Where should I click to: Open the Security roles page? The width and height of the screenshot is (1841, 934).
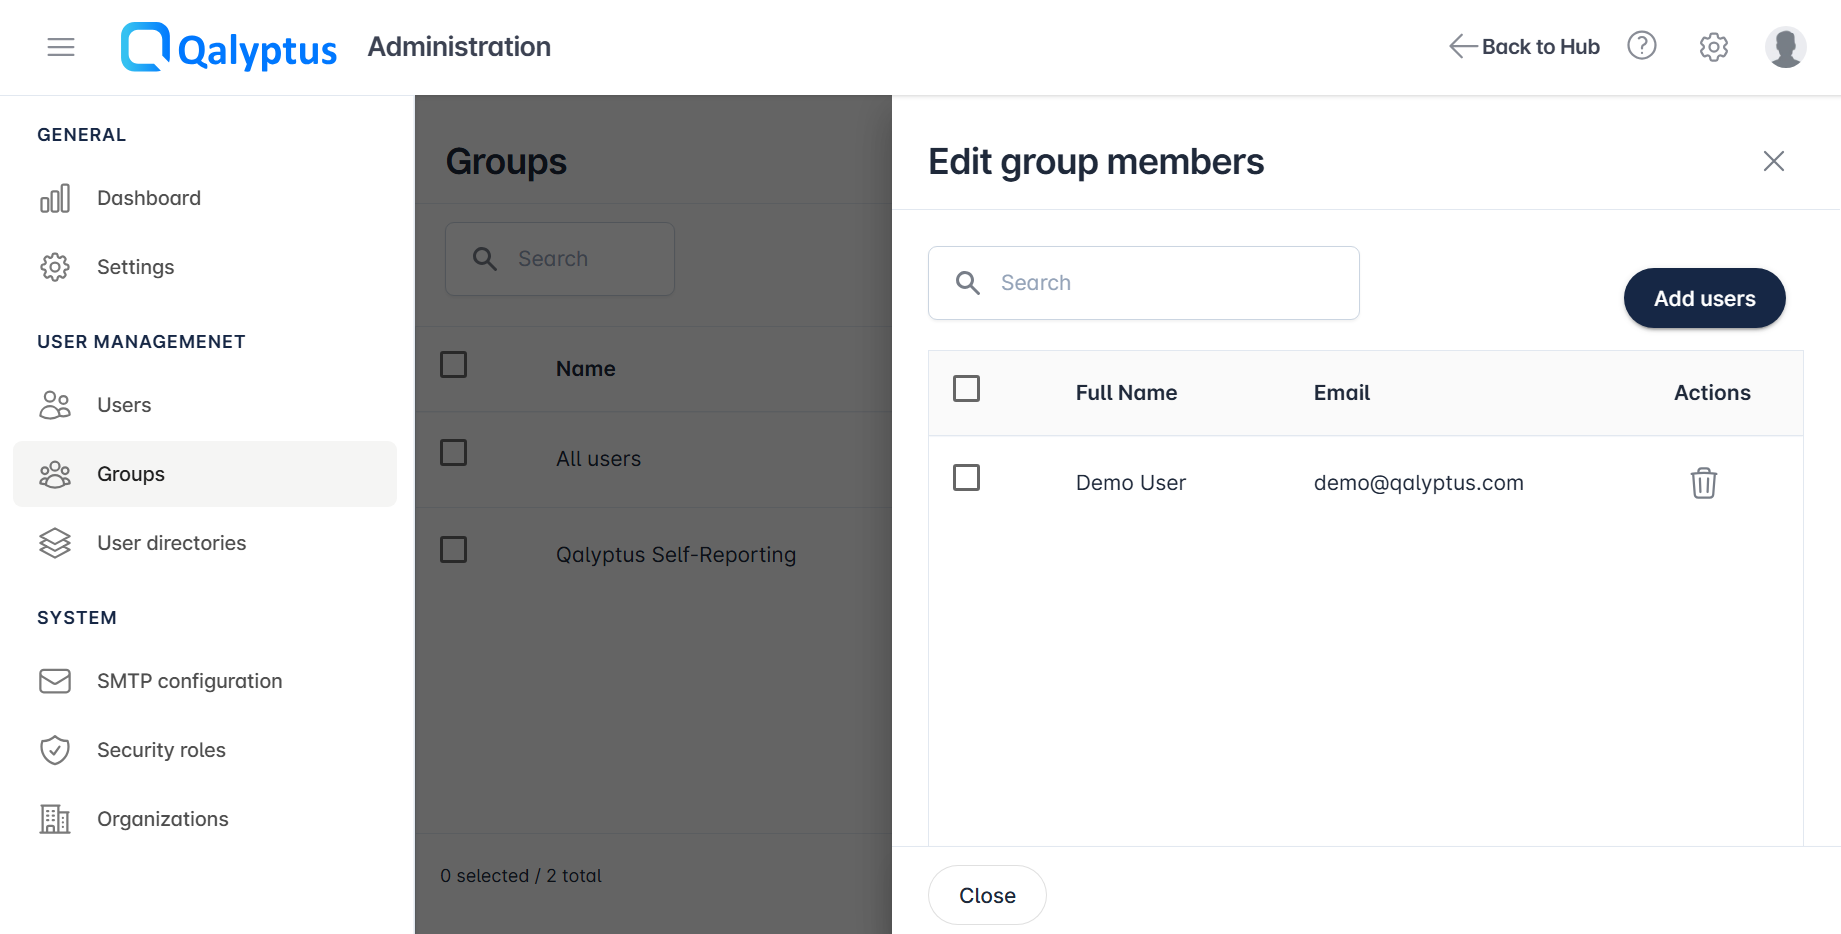click(x=161, y=750)
